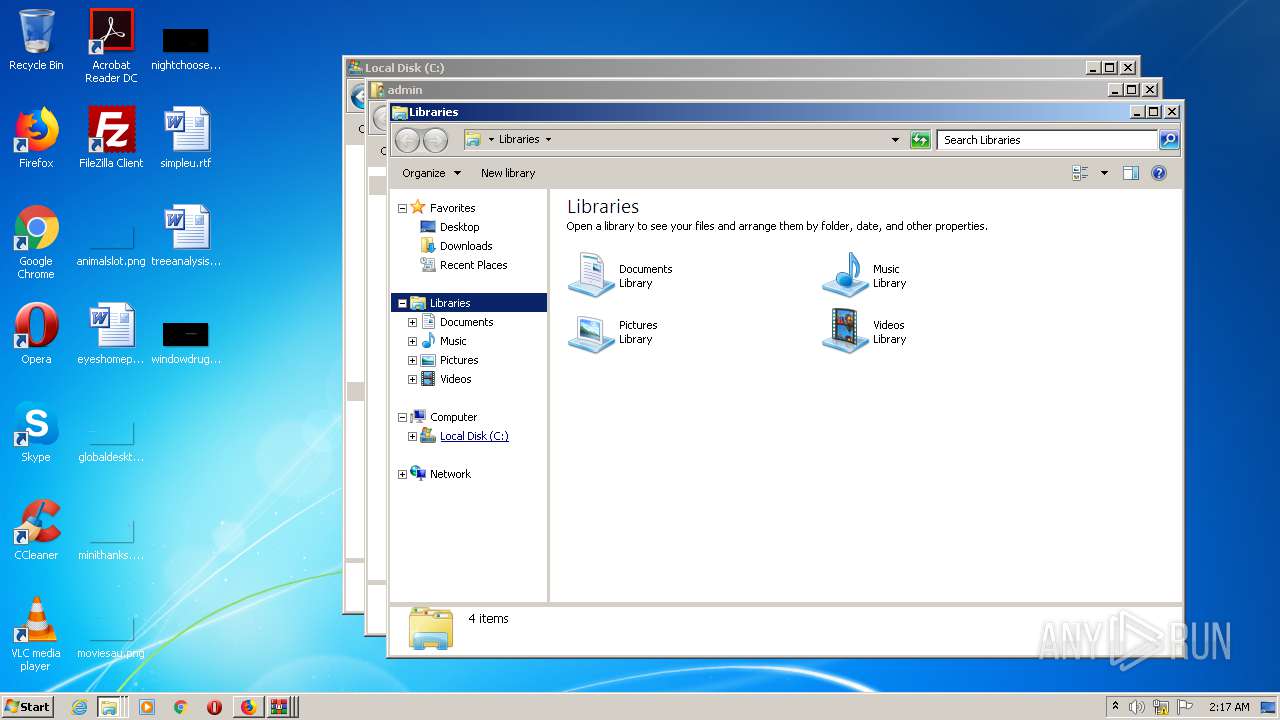Select Favorites in the navigation pane

pyautogui.click(x=452, y=208)
